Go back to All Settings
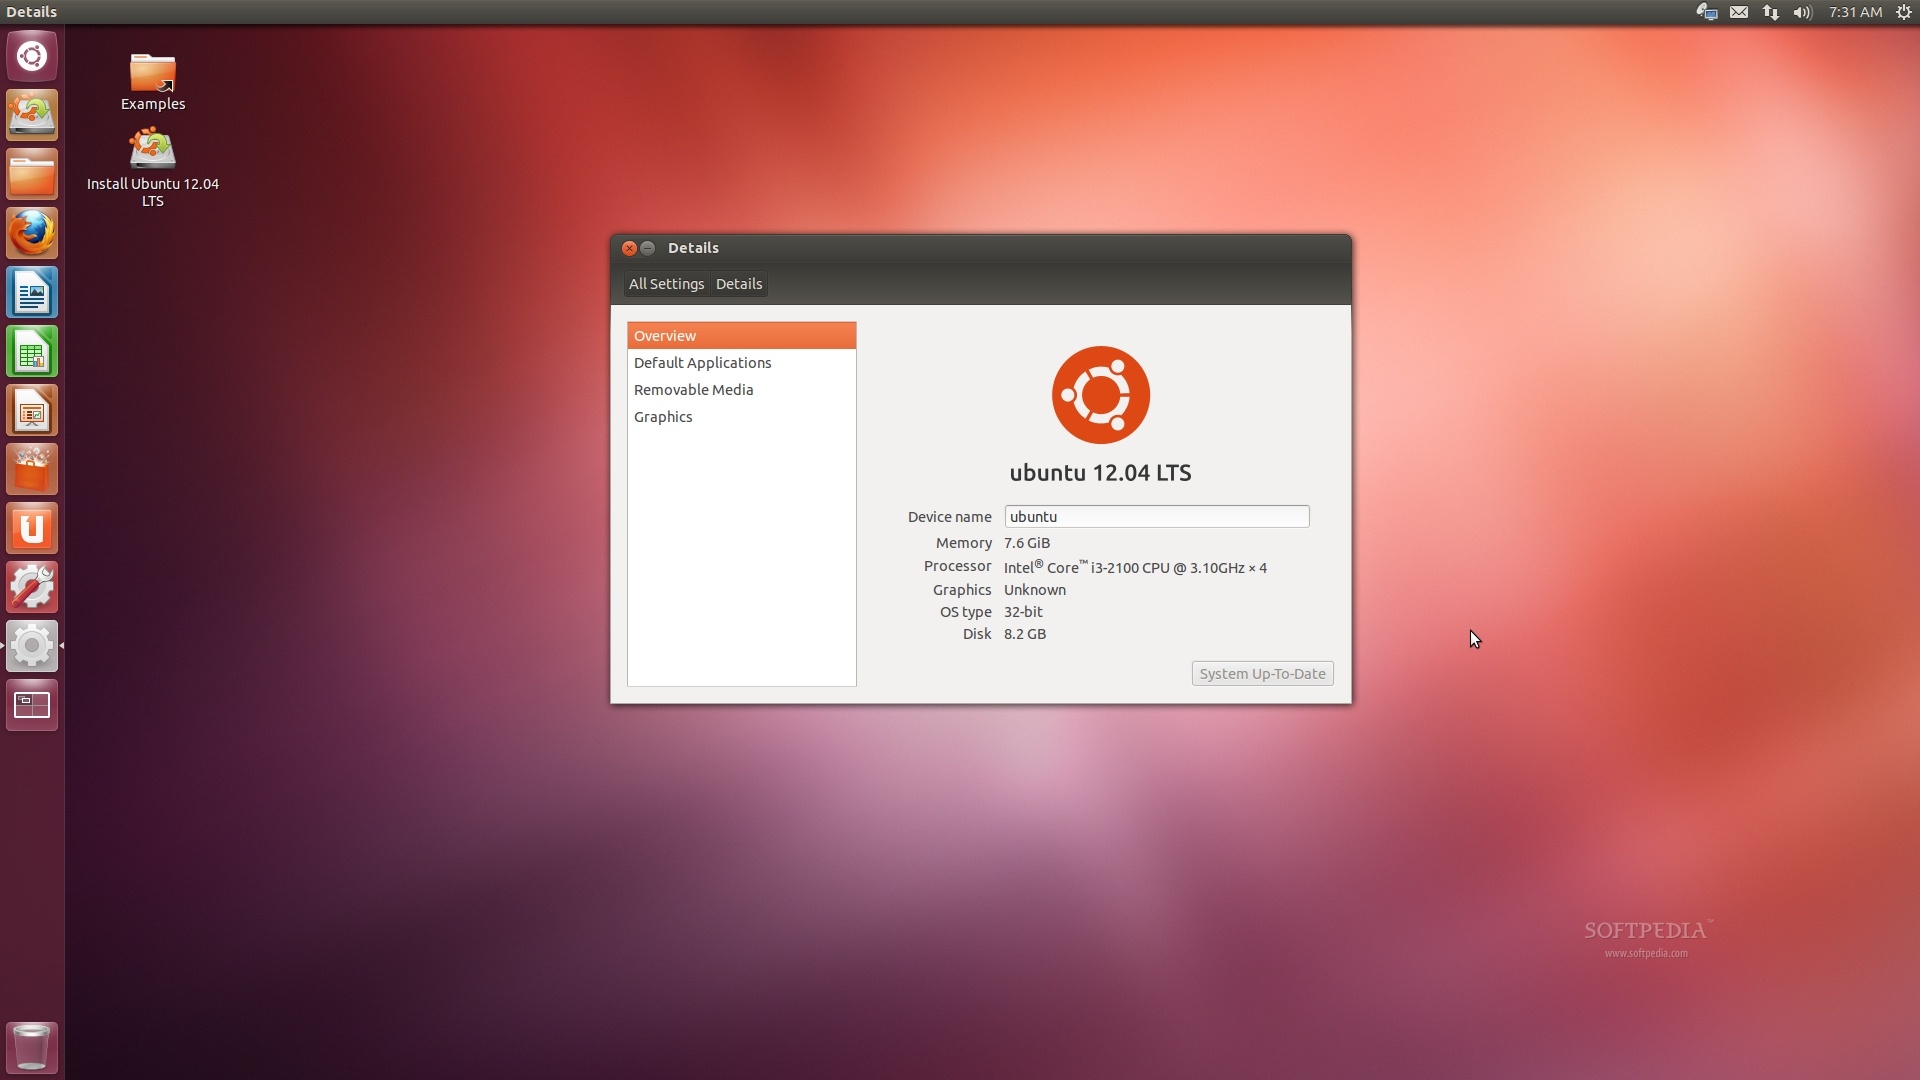1920x1080 pixels. [x=666, y=284]
